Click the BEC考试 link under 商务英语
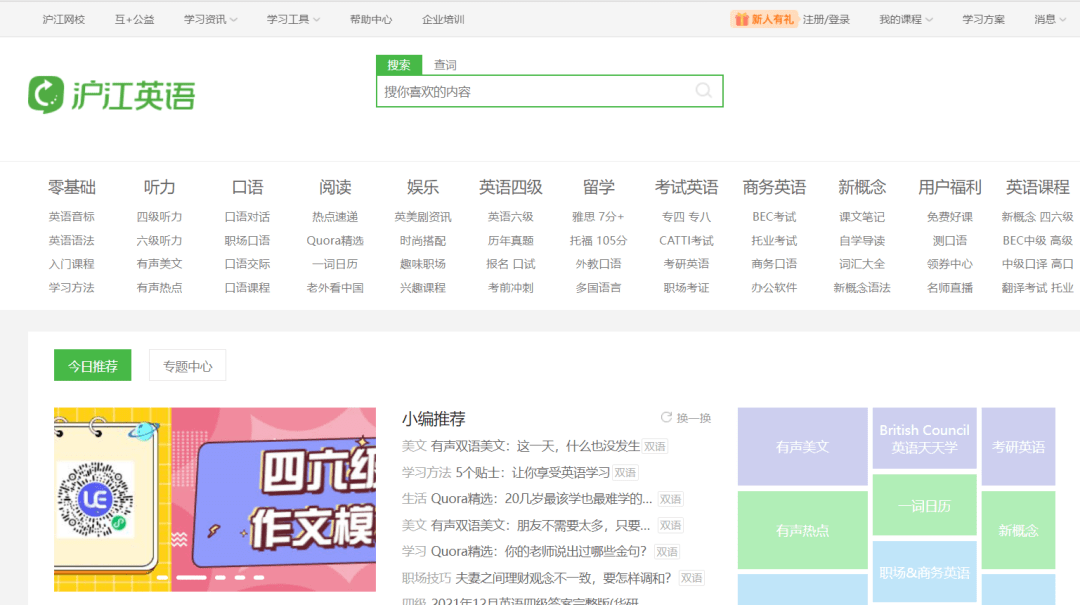Image resolution: width=1080 pixels, height=605 pixels. [x=774, y=215]
